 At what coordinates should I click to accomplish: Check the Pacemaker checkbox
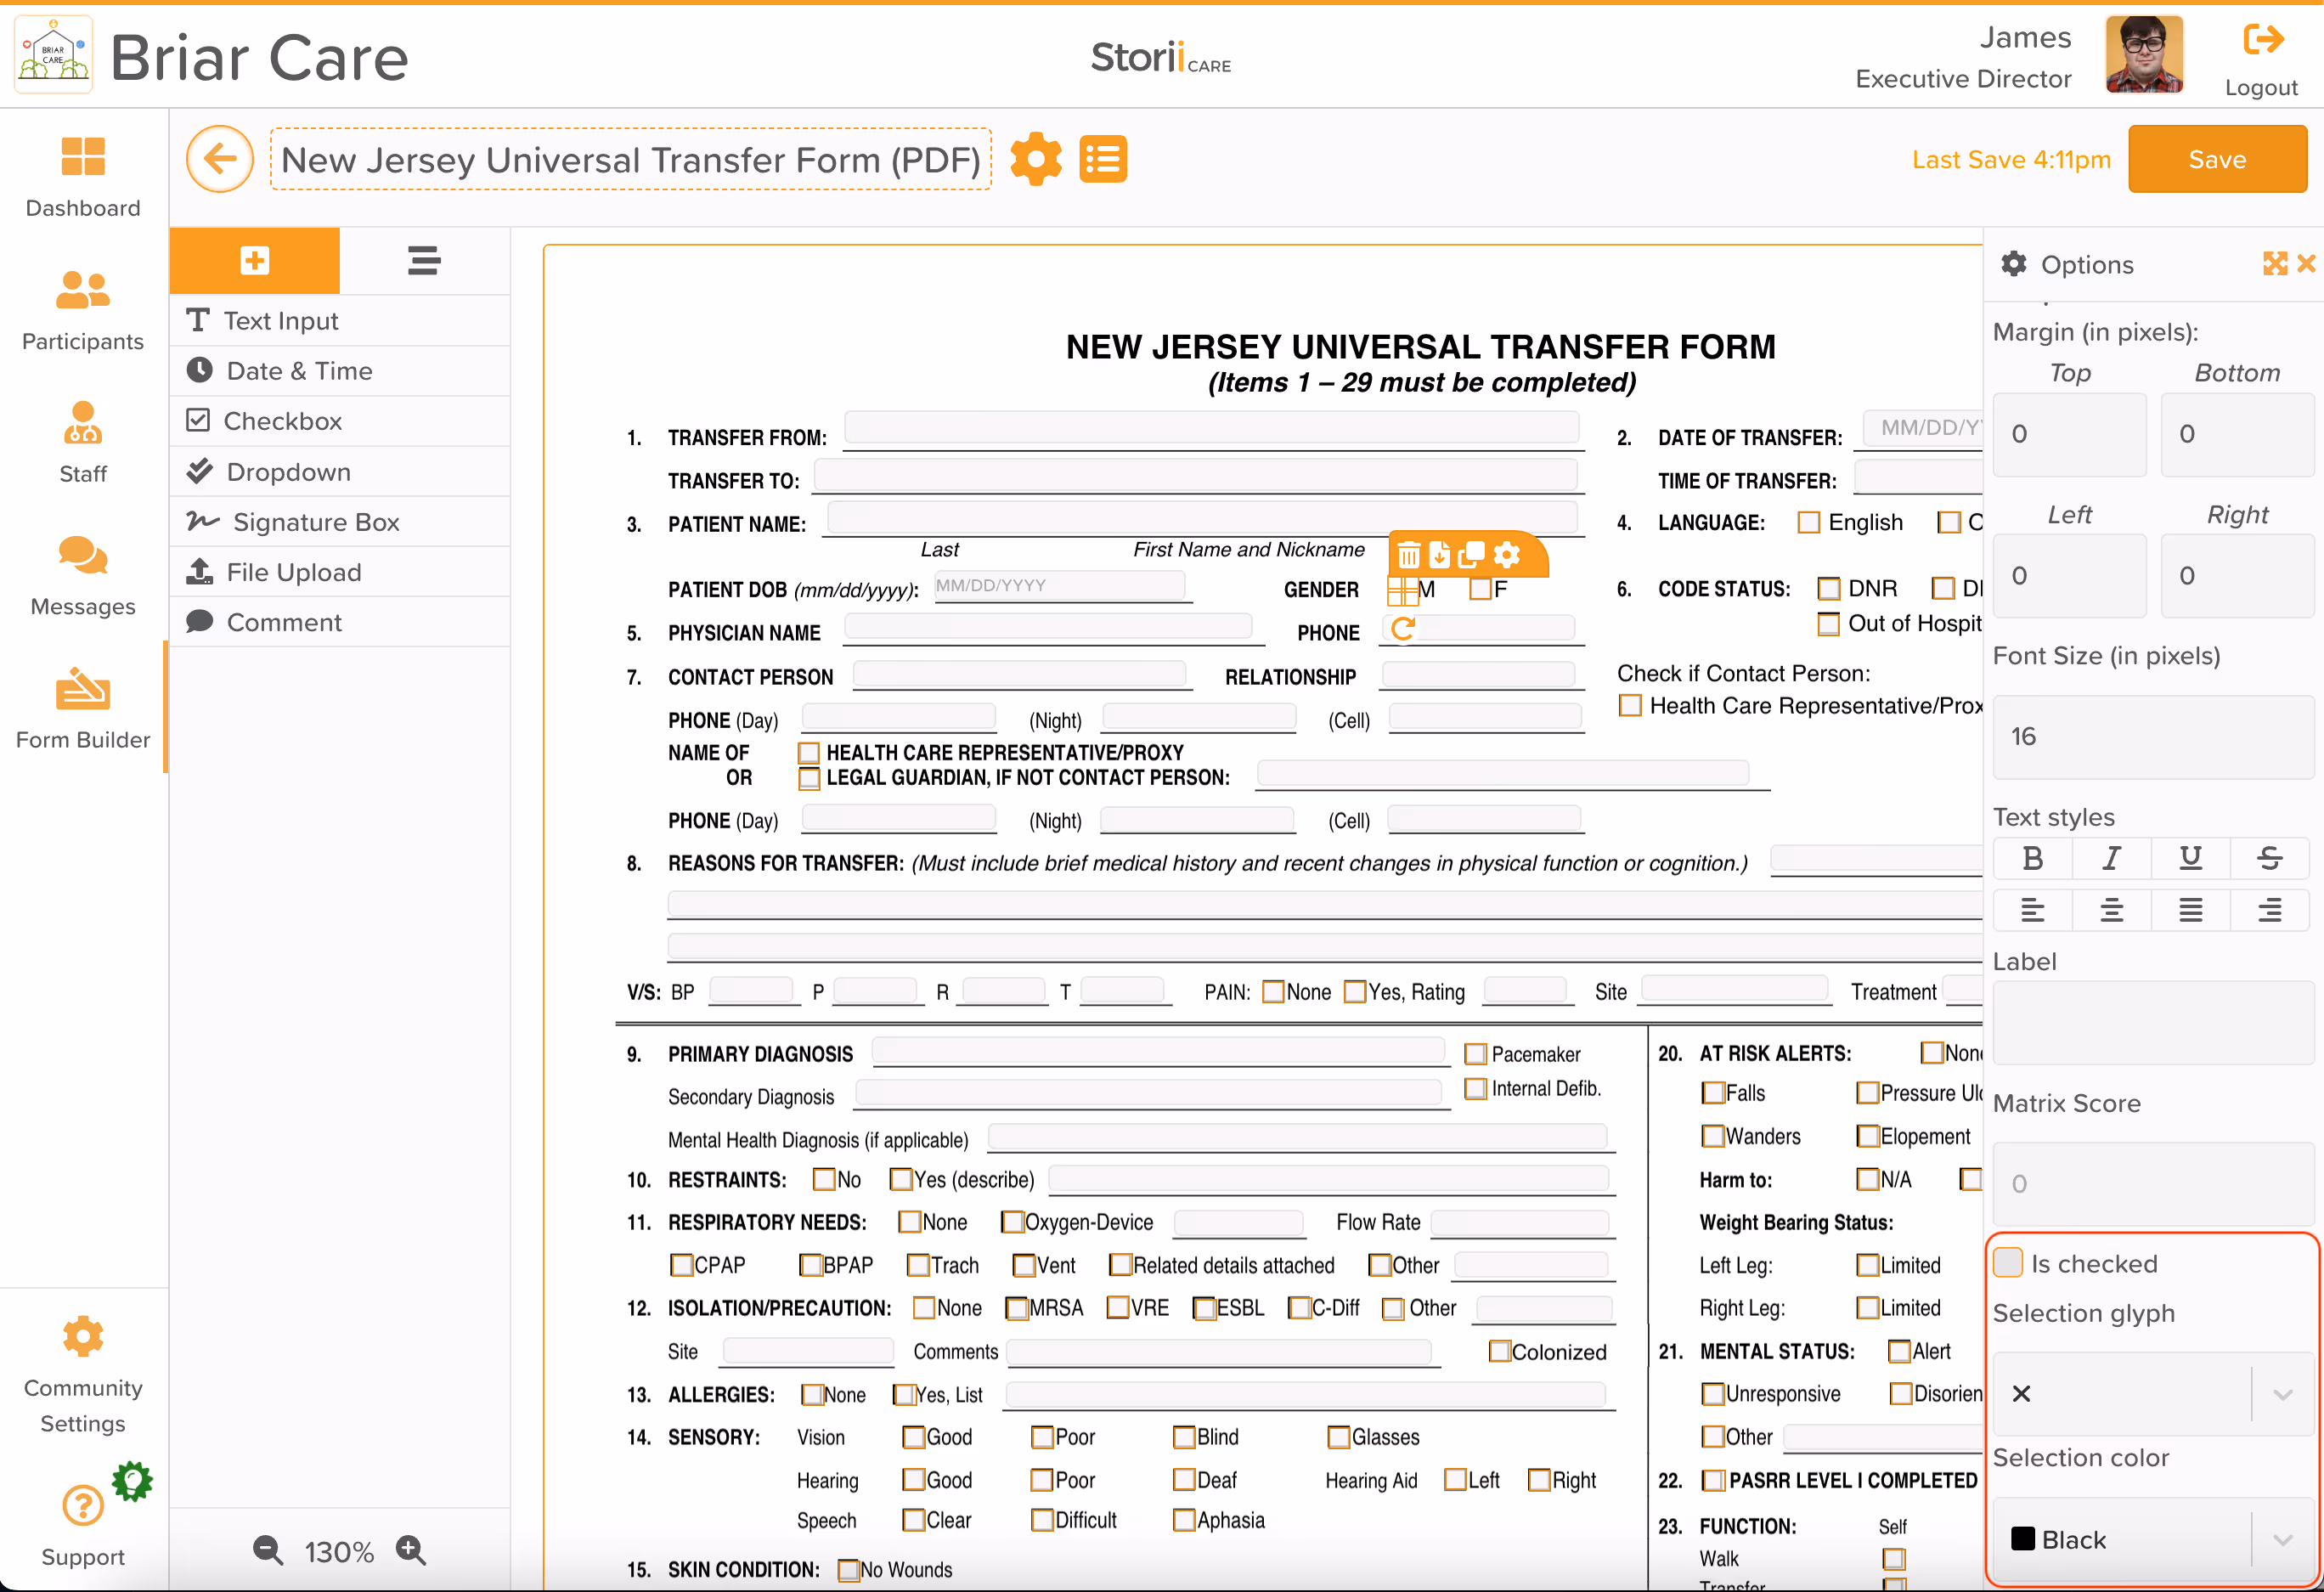coord(1475,1054)
